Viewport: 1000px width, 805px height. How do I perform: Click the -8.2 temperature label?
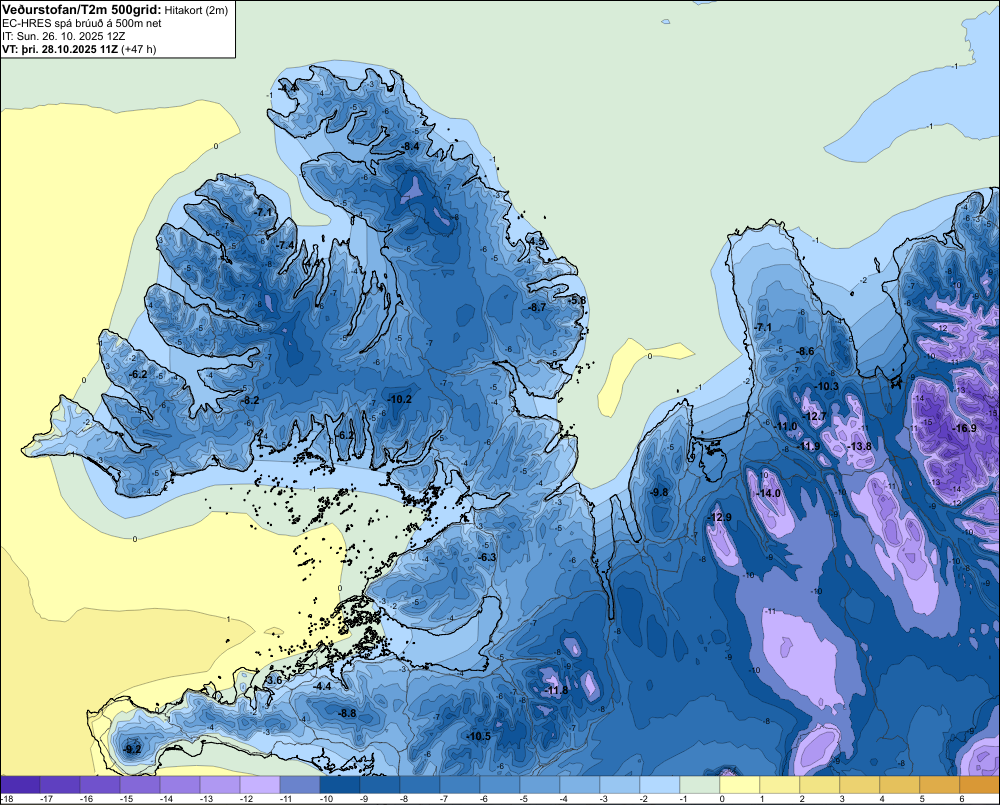click(251, 400)
